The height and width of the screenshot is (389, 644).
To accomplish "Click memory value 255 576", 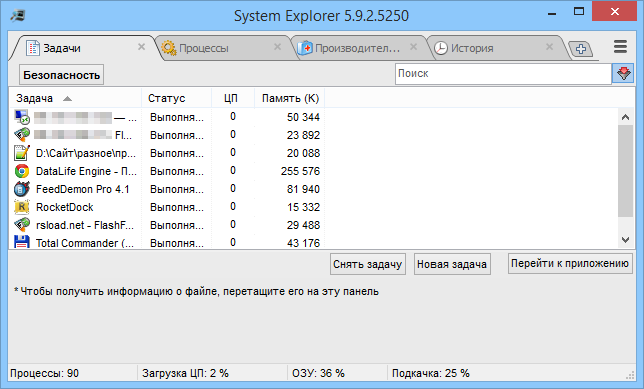I will [x=300, y=171].
